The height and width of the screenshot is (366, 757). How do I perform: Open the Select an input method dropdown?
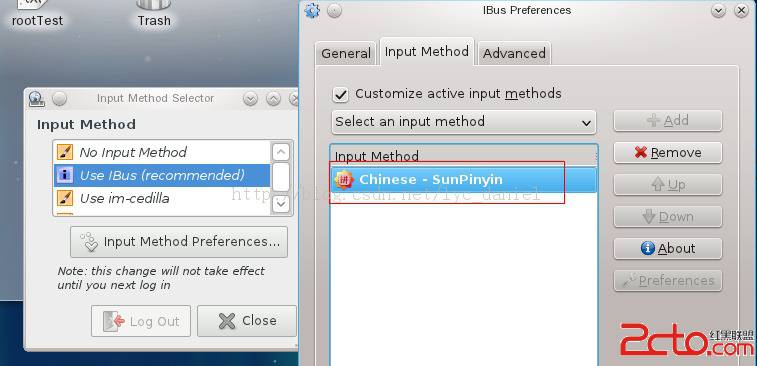[464, 122]
